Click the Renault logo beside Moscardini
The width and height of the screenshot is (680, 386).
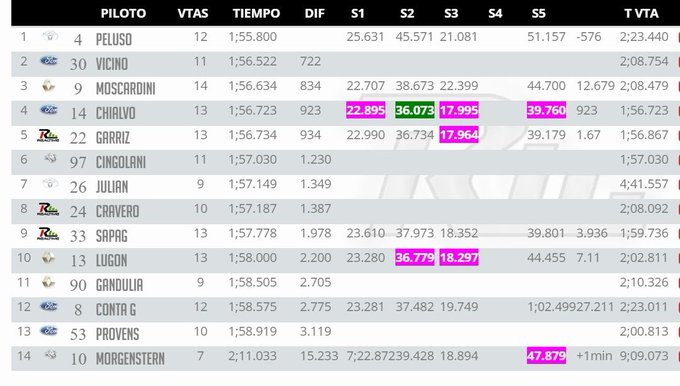[49, 86]
